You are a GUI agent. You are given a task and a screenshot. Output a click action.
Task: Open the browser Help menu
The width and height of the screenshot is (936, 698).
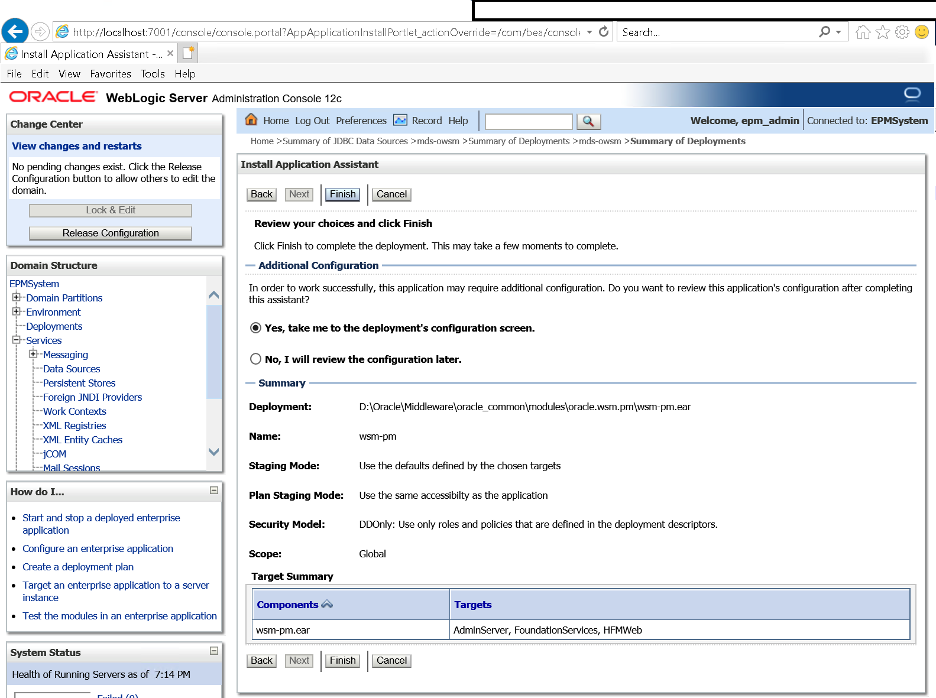point(184,74)
